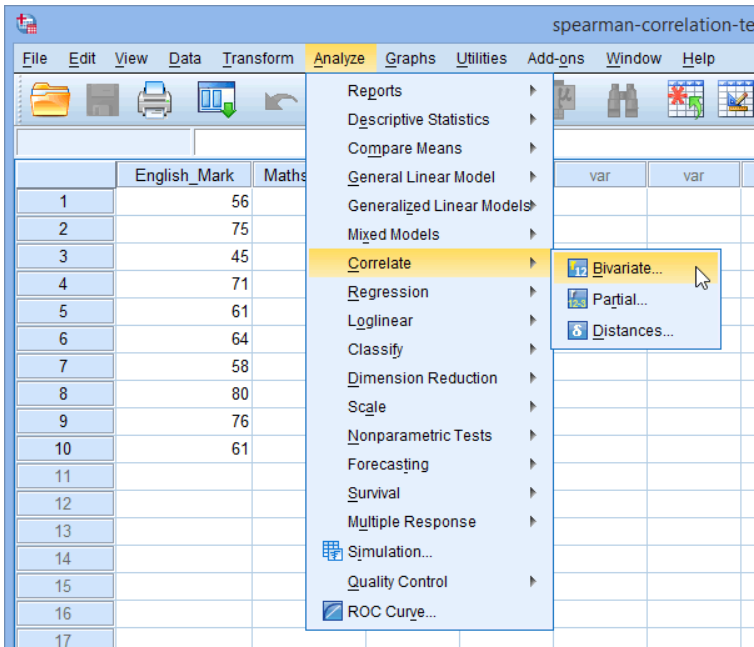The width and height of the screenshot is (754, 647).
Task: Close the open Analyze menu
Action: click(x=339, y=59)
